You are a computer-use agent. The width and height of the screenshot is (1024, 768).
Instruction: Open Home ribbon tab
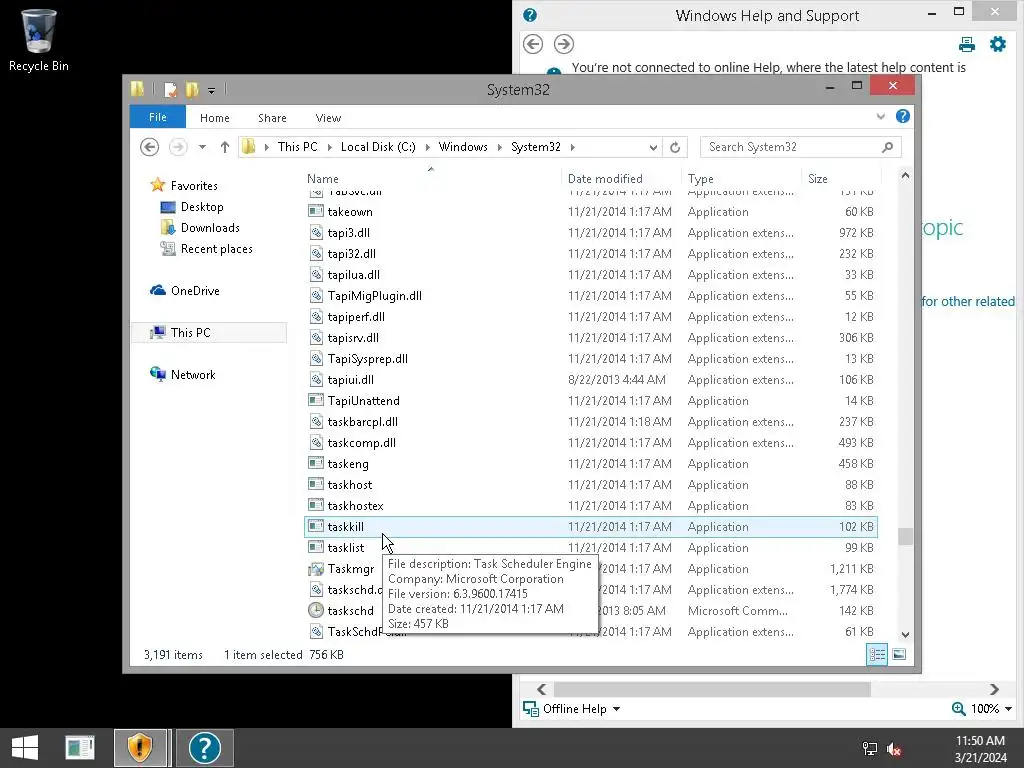(x=214, y=118)
